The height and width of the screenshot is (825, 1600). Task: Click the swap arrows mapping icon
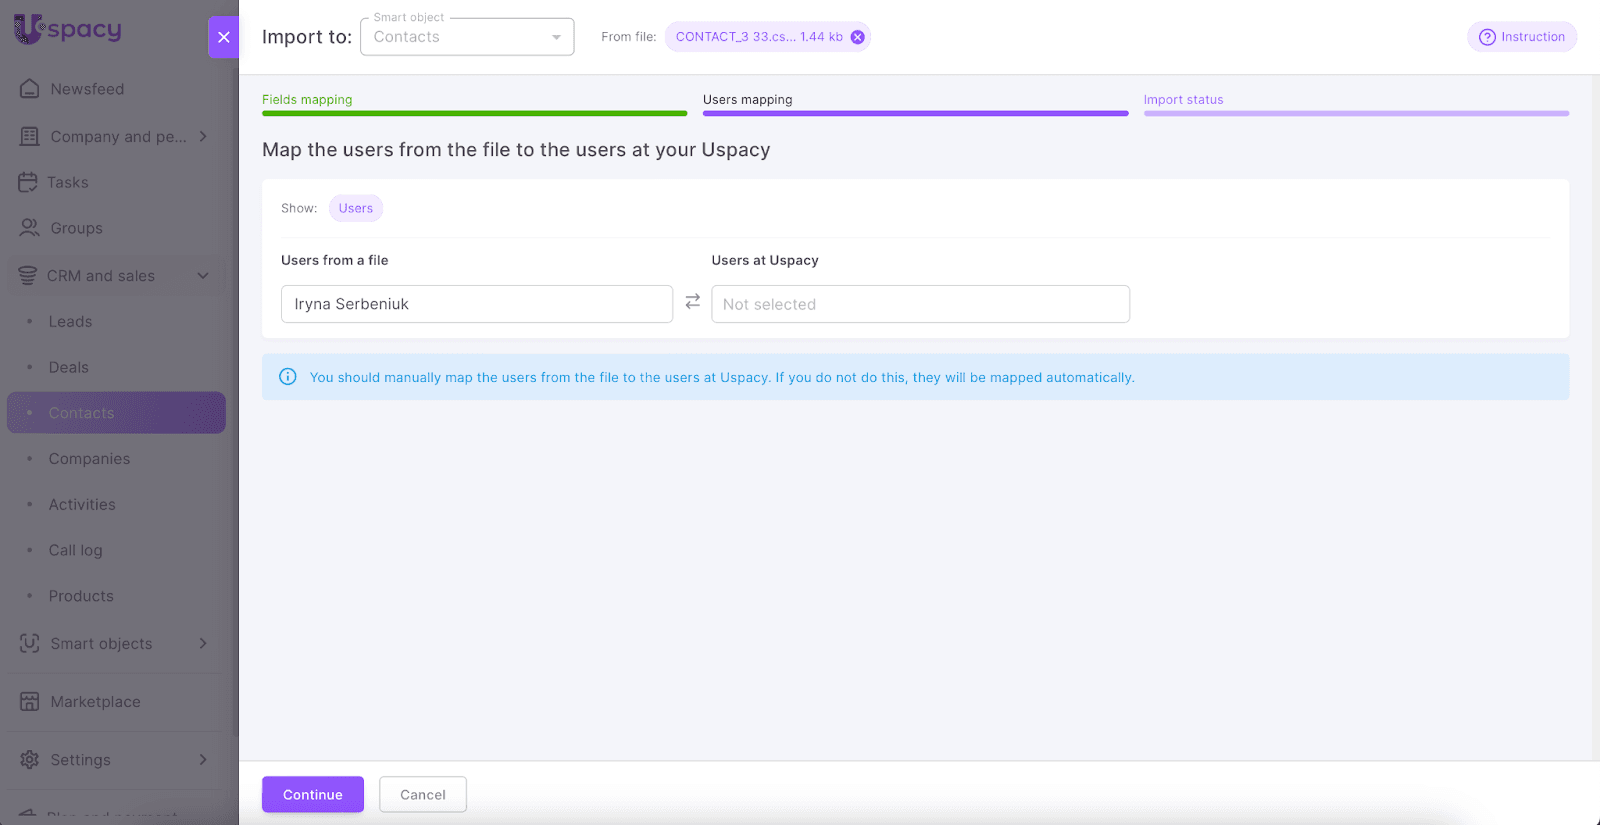(692, 302)
